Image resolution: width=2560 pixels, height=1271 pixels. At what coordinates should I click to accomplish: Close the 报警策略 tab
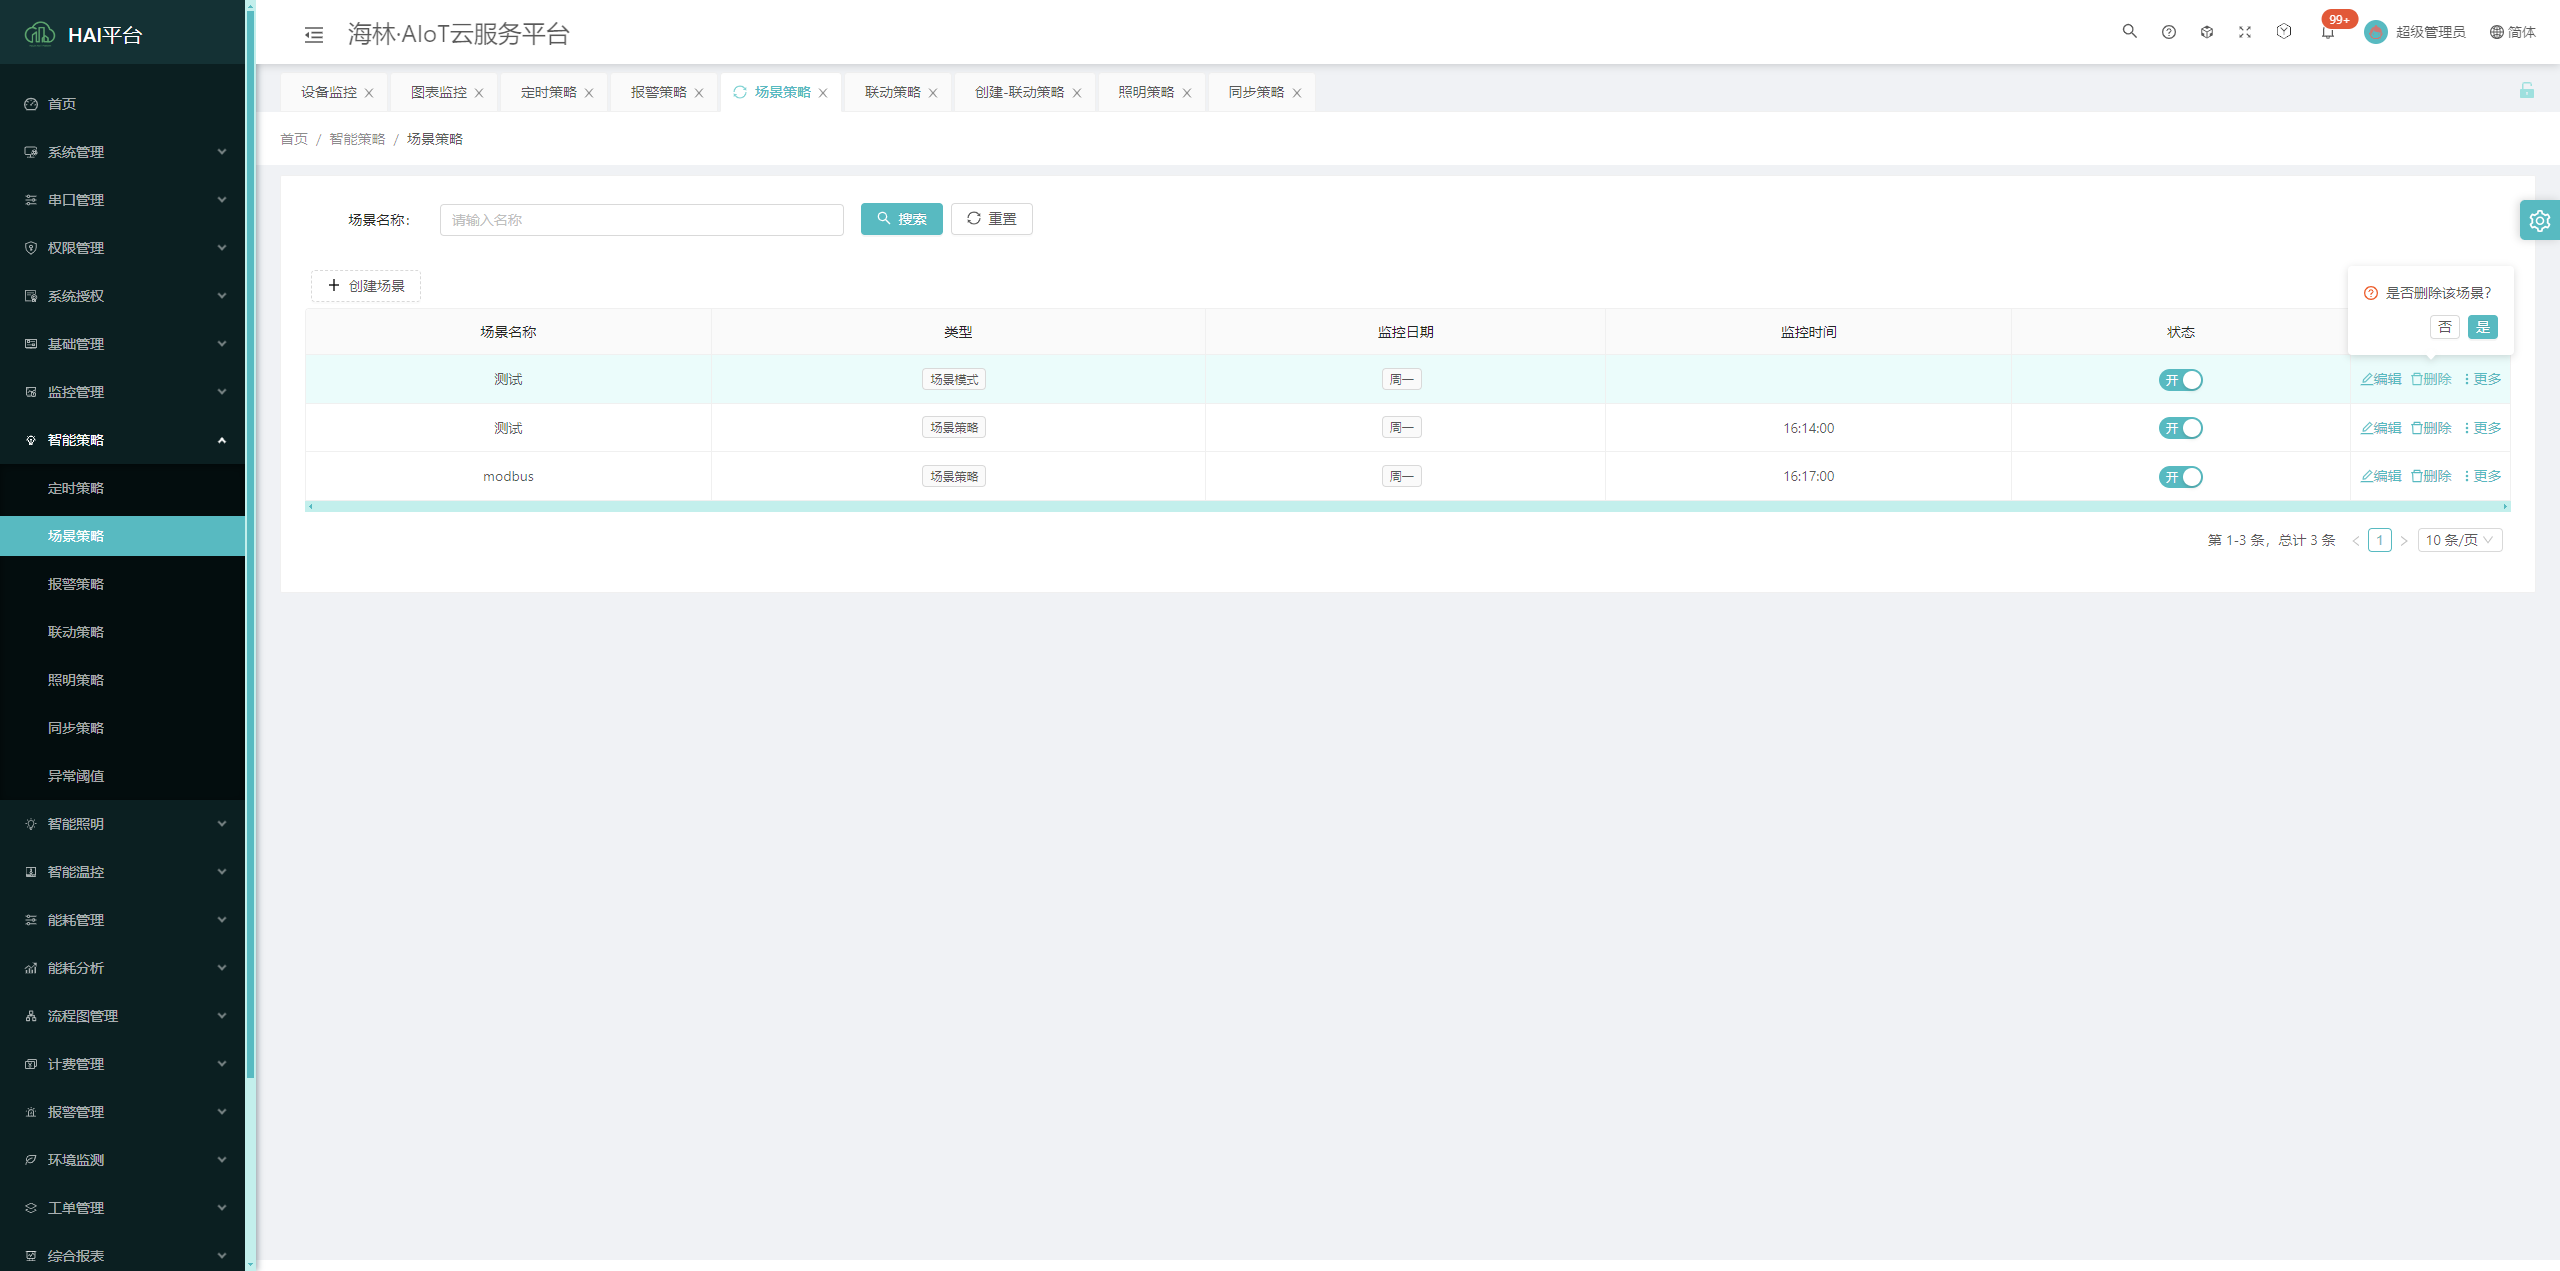pyautogui.click(x=699, y=93)
